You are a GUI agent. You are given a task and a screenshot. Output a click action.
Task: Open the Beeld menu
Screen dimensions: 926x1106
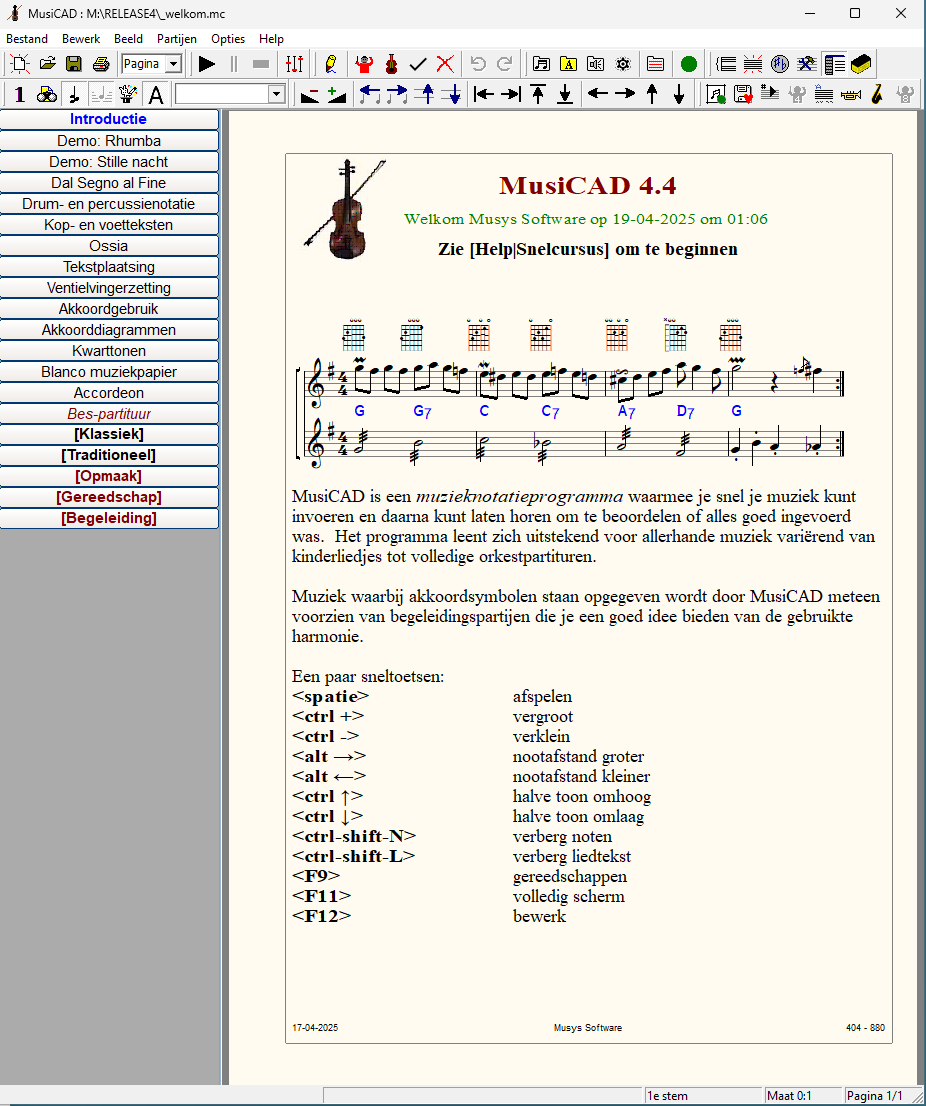(128, 39)
